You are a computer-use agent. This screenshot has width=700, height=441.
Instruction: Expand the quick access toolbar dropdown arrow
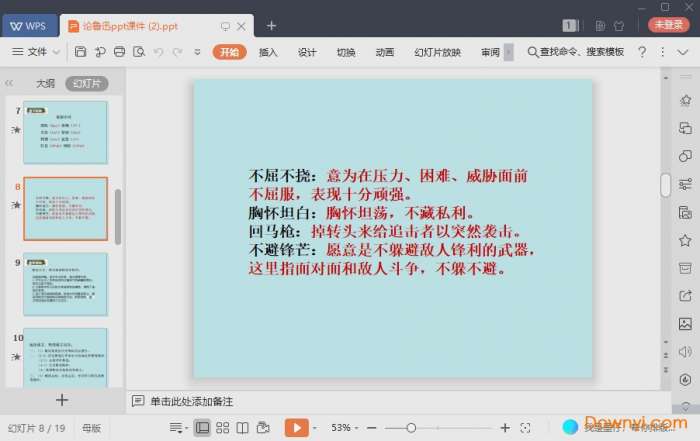pyautogui.click(x=197, y=52)
